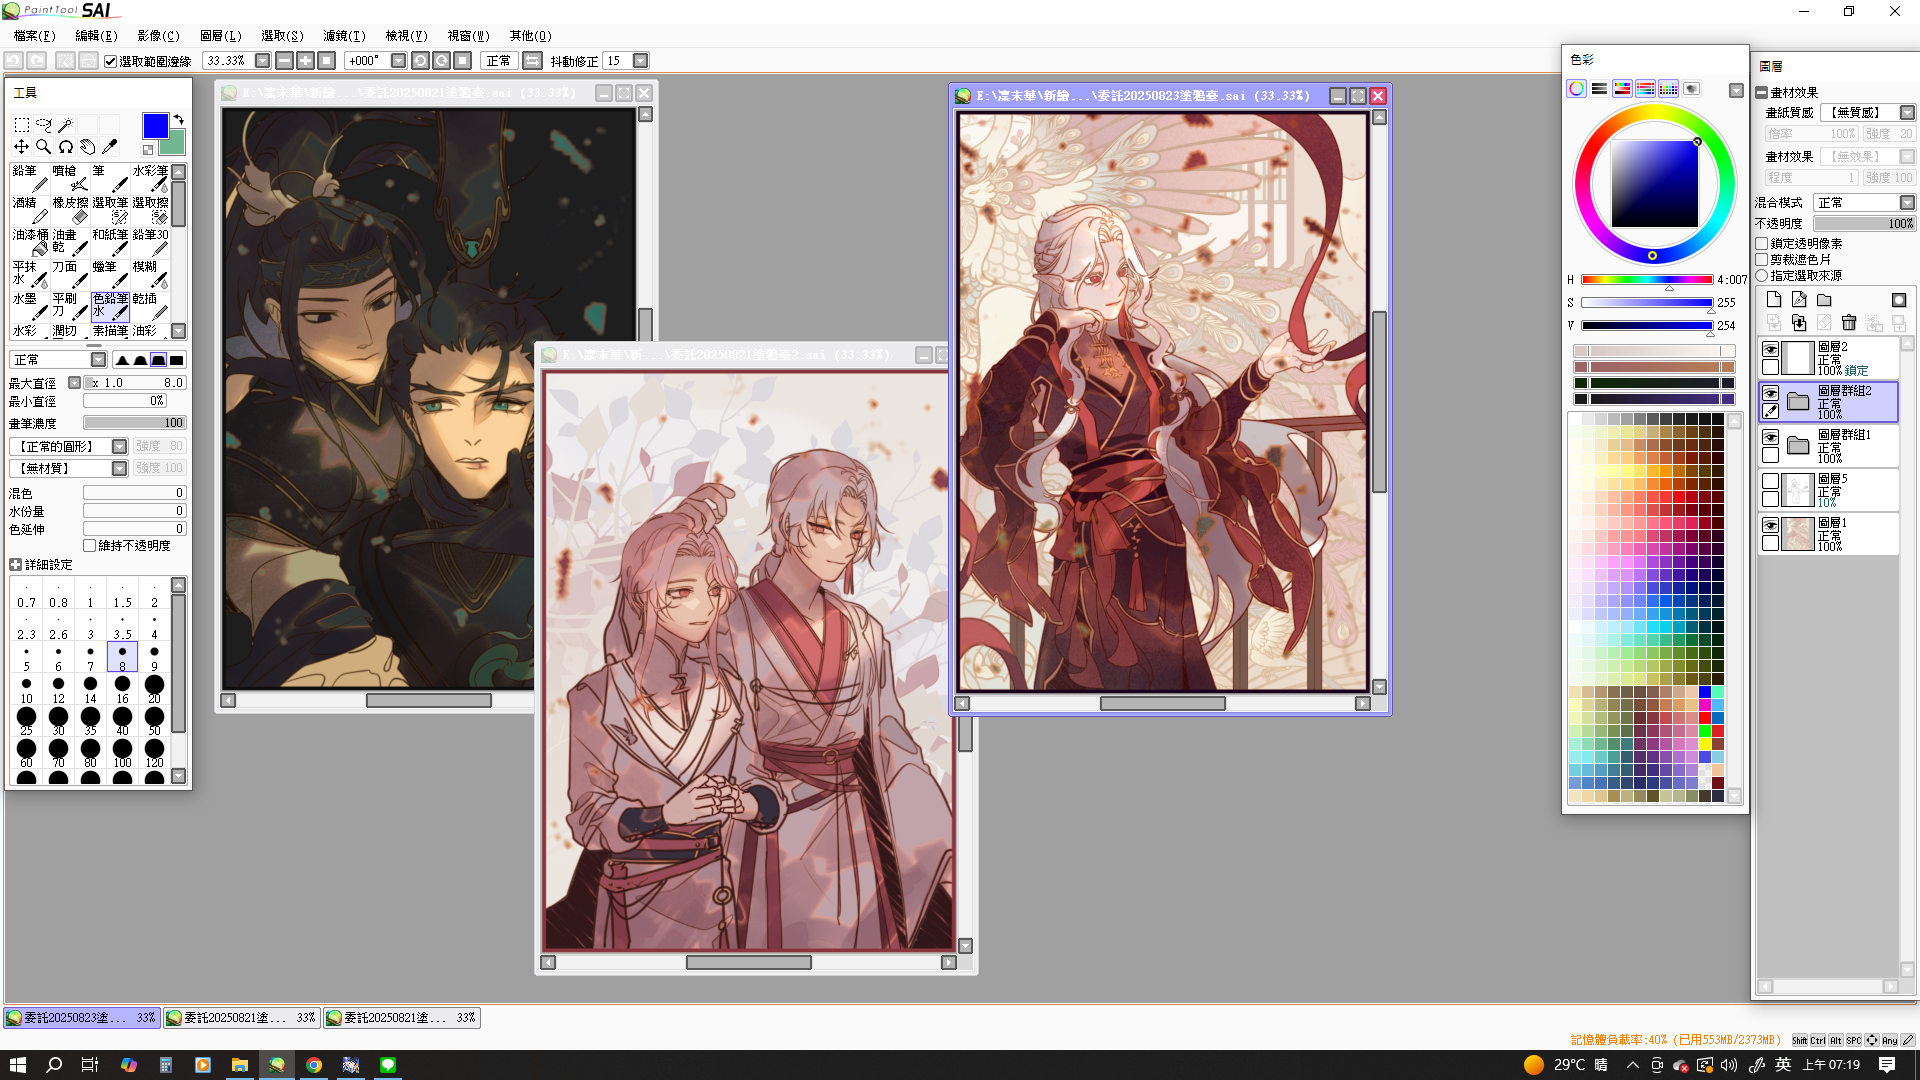Select brush size 8 preset
Screen dimensions: 1920x1080
pyautogui.click(x=122, y=657)
